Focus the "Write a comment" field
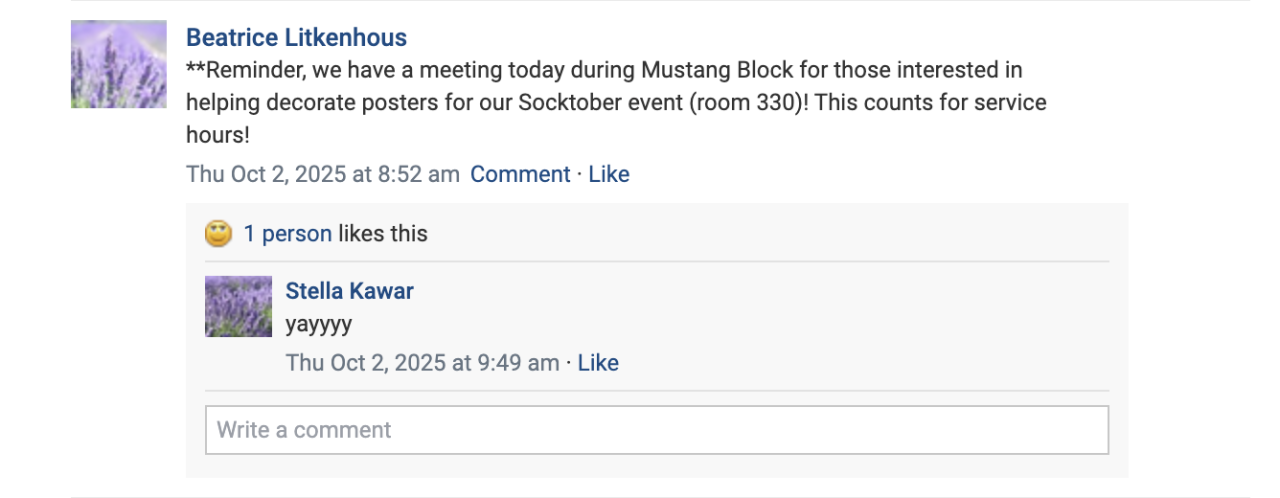Image resolution: width=1280 pixels, height=498 pixels. pyautogui.click(x=656, y=430)
